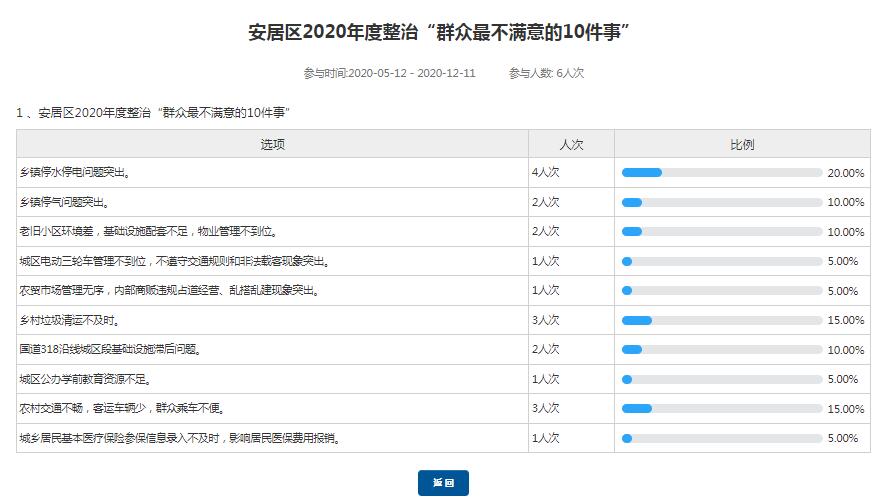
Task: Click the 返回 button
Action: (443, 483)
